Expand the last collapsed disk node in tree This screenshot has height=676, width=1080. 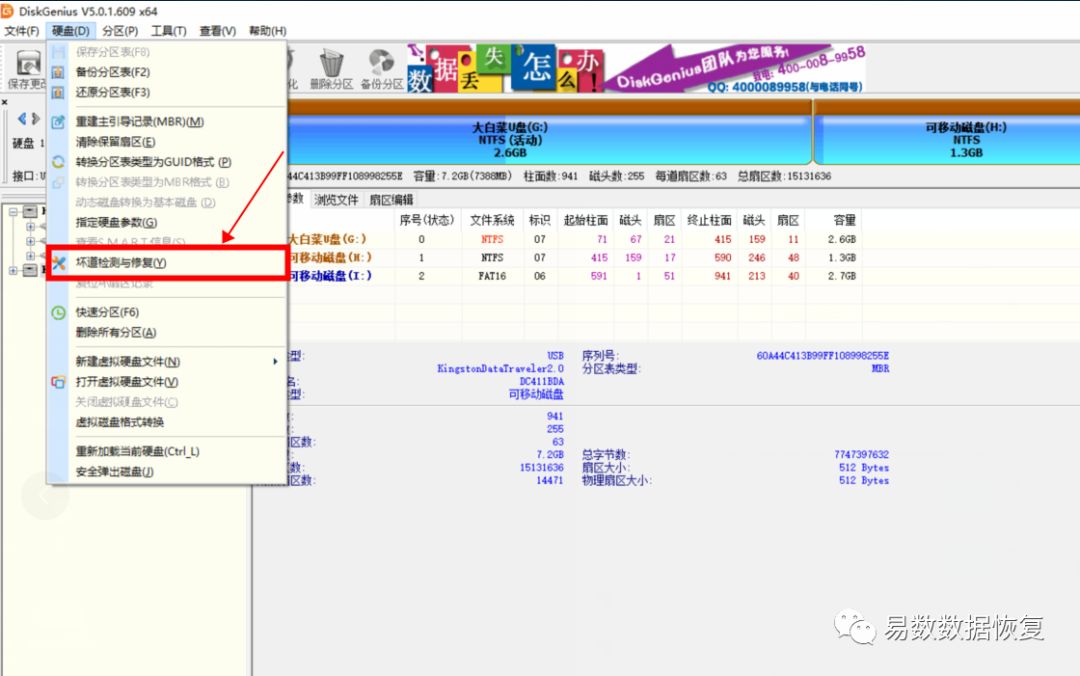click(x=13, y=271)
